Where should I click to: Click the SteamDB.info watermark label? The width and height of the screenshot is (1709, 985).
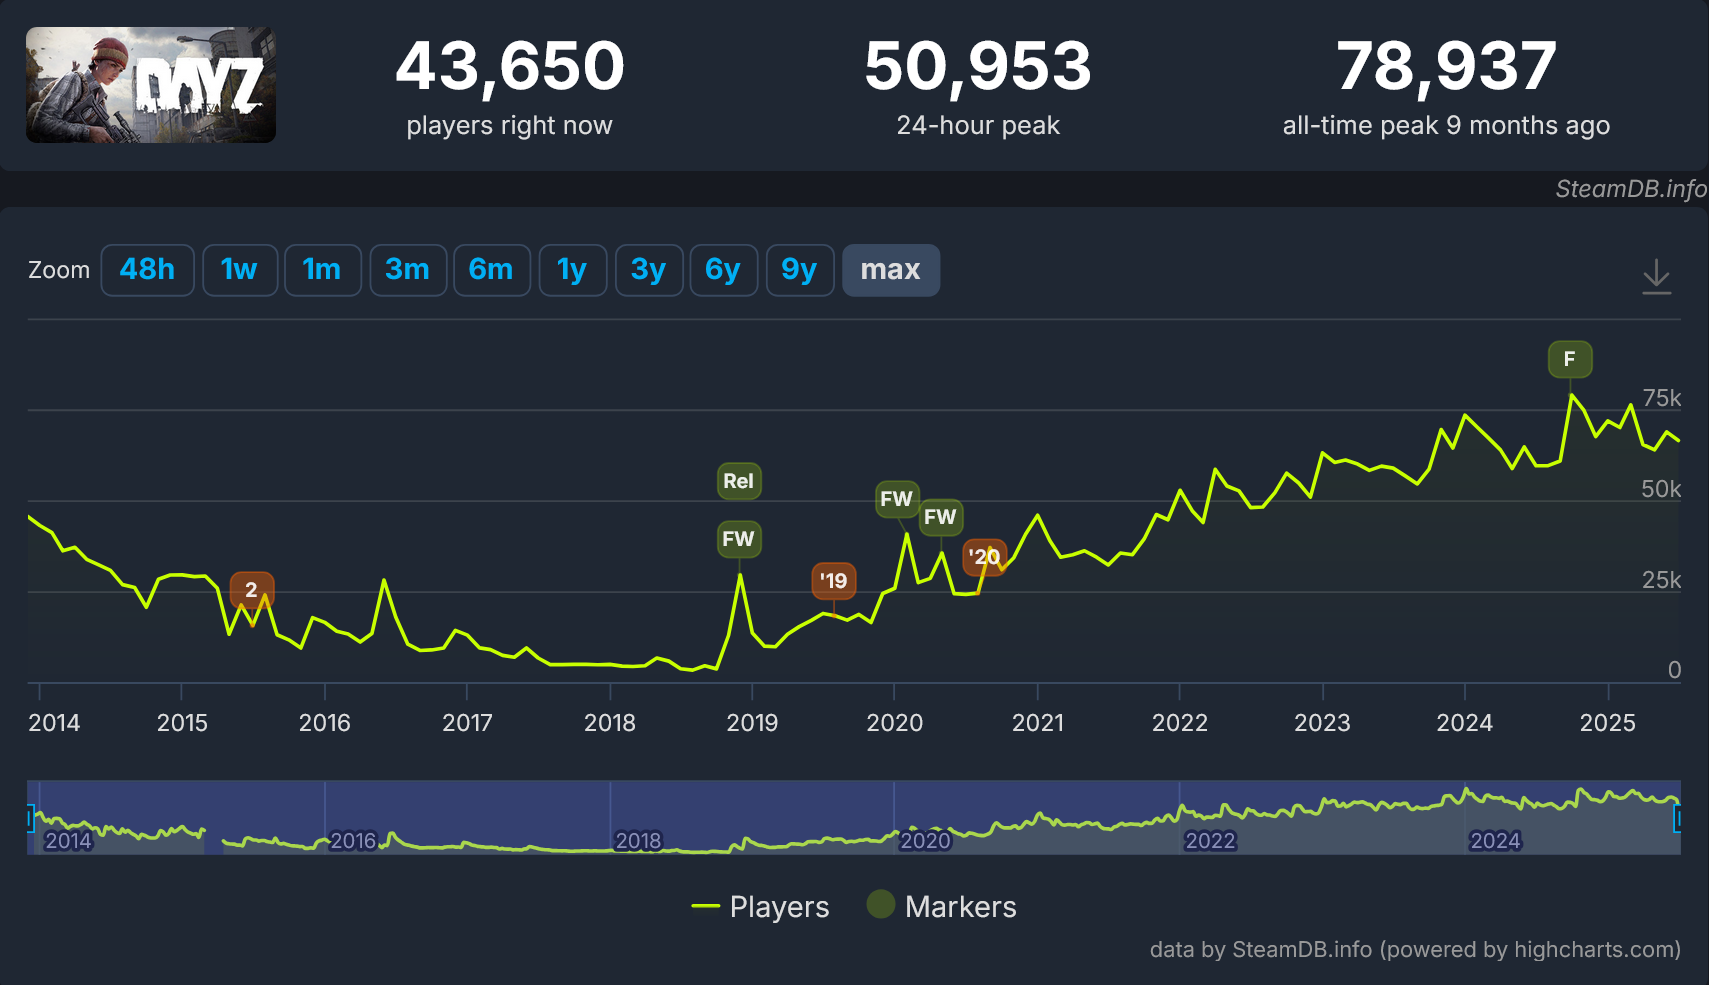coord(1631,189)
